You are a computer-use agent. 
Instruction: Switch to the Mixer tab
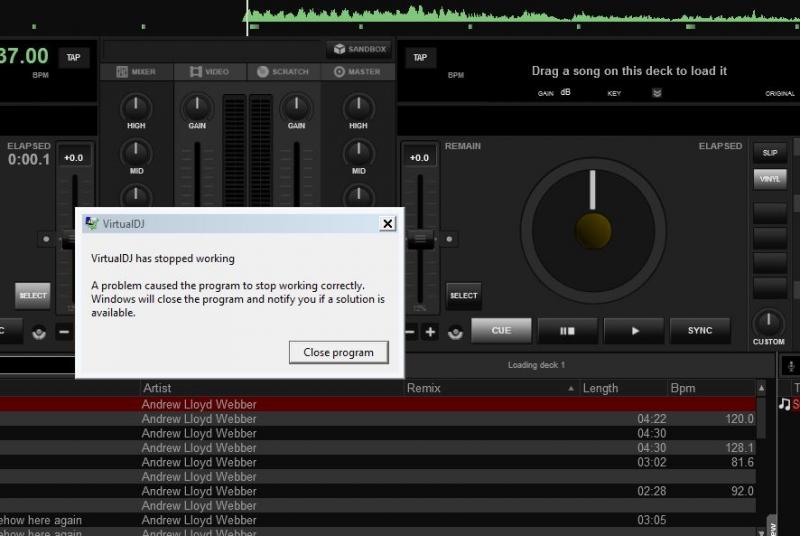click(136, 72)
